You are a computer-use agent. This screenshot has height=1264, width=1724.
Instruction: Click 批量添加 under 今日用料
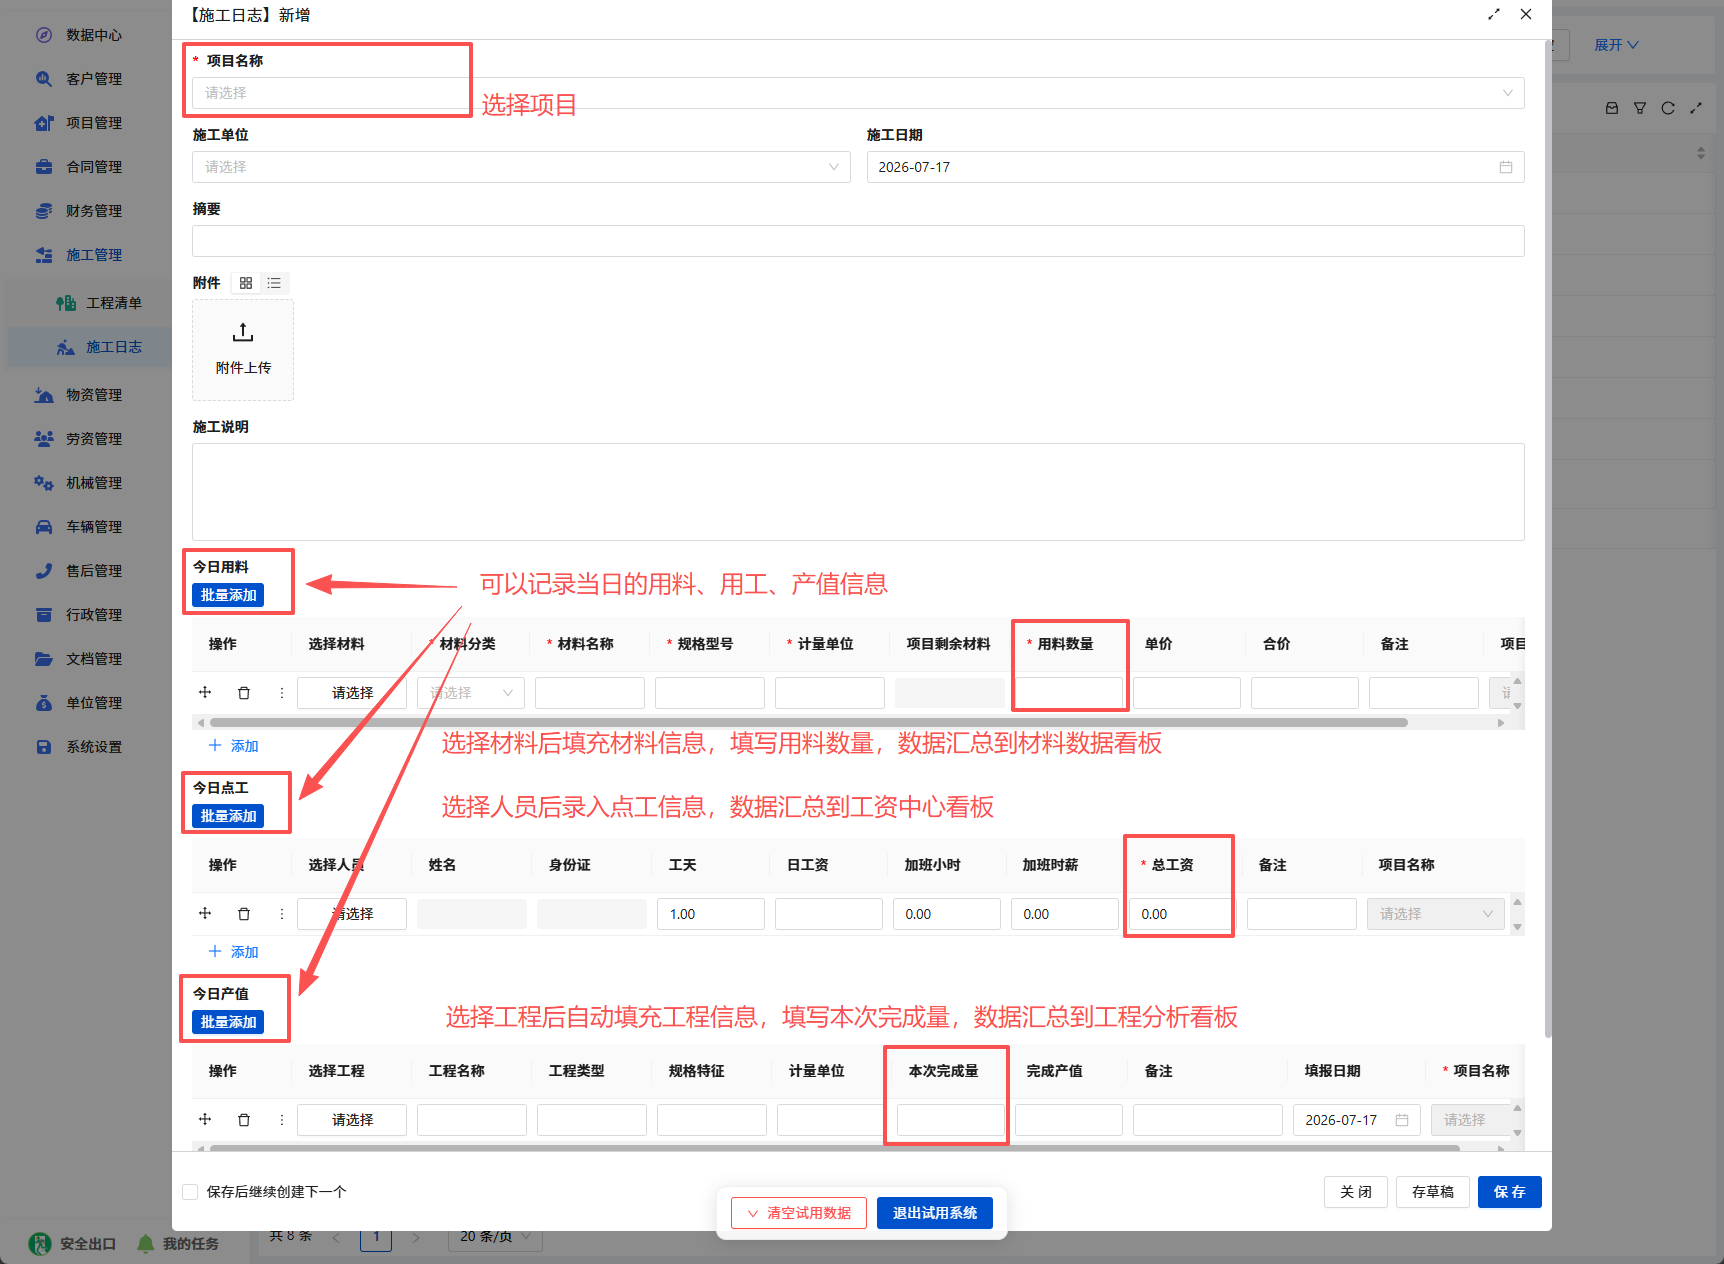[x=228, y=595]
